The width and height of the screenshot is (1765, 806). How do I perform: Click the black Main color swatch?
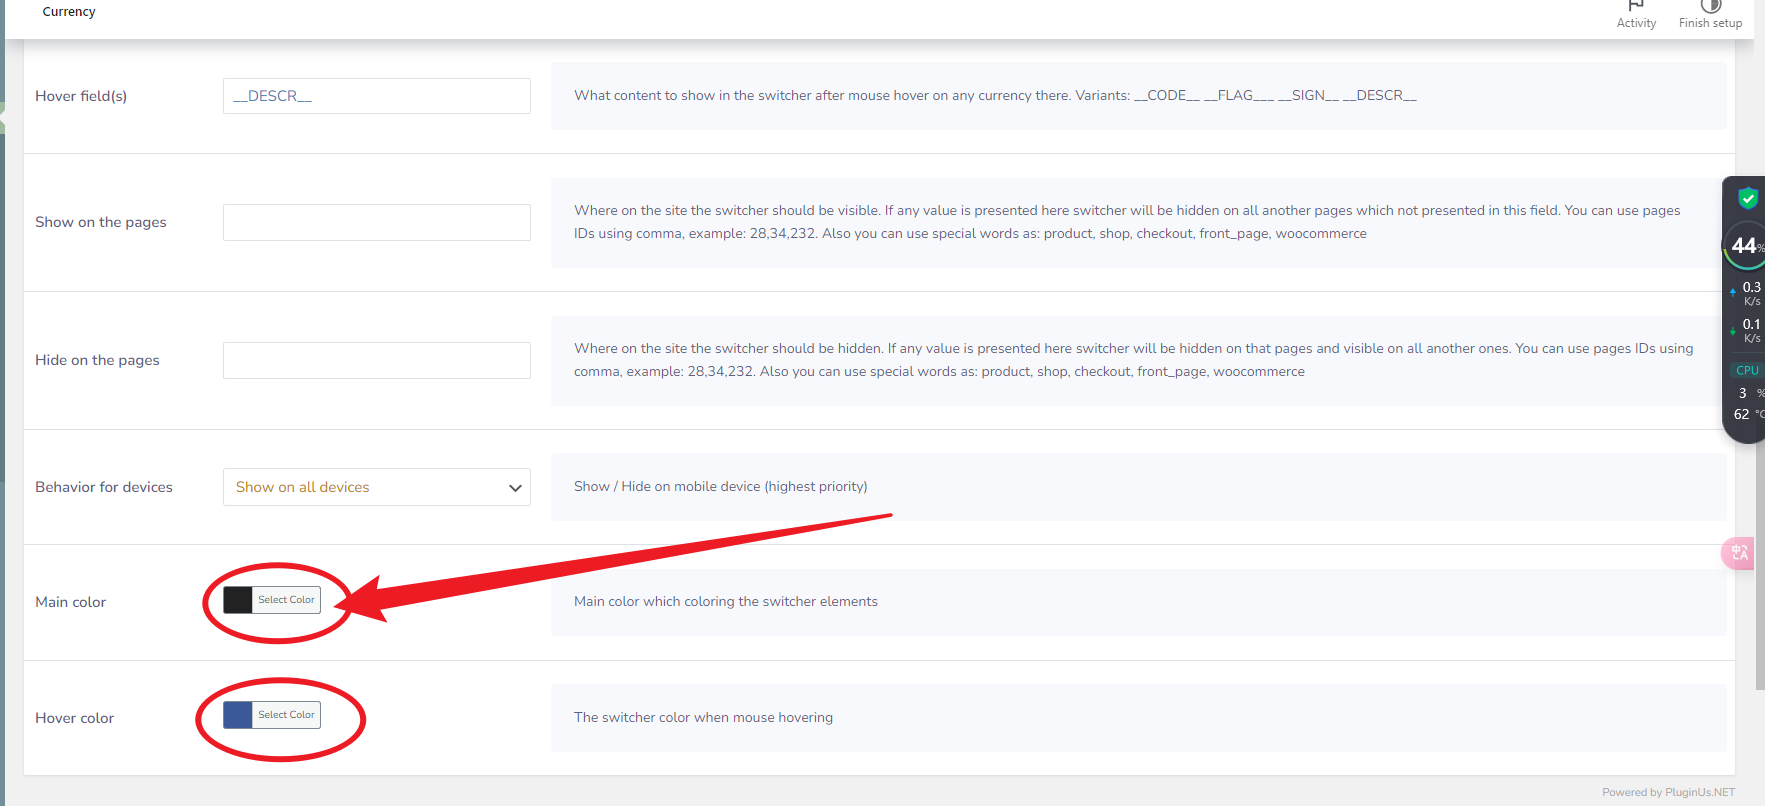point(238,600)
